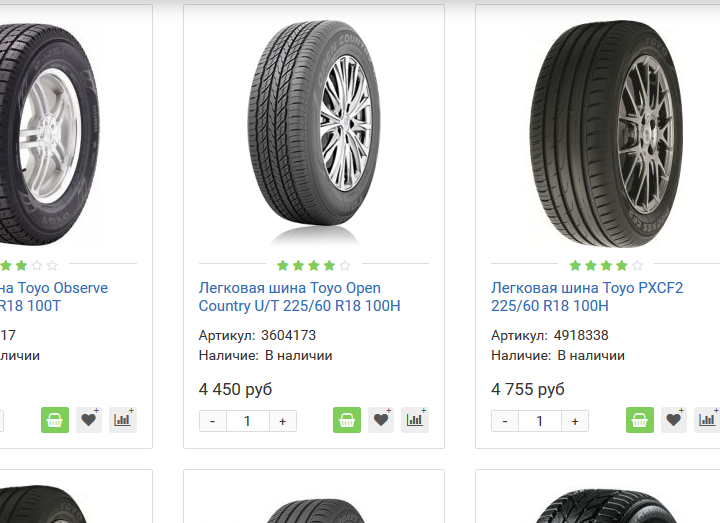Add Toyo Observe tire to cart
The height and width of the screenshot is (523, 720).
(55, 420)
